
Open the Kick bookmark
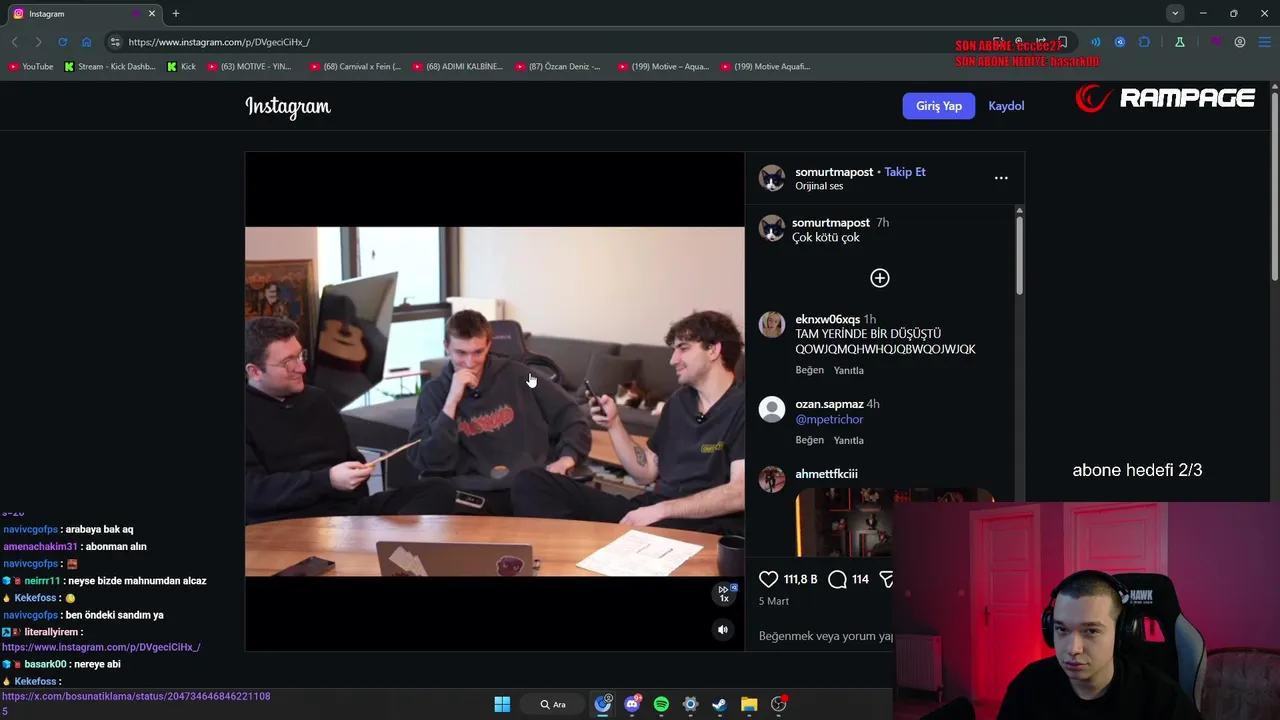[181, 66]
